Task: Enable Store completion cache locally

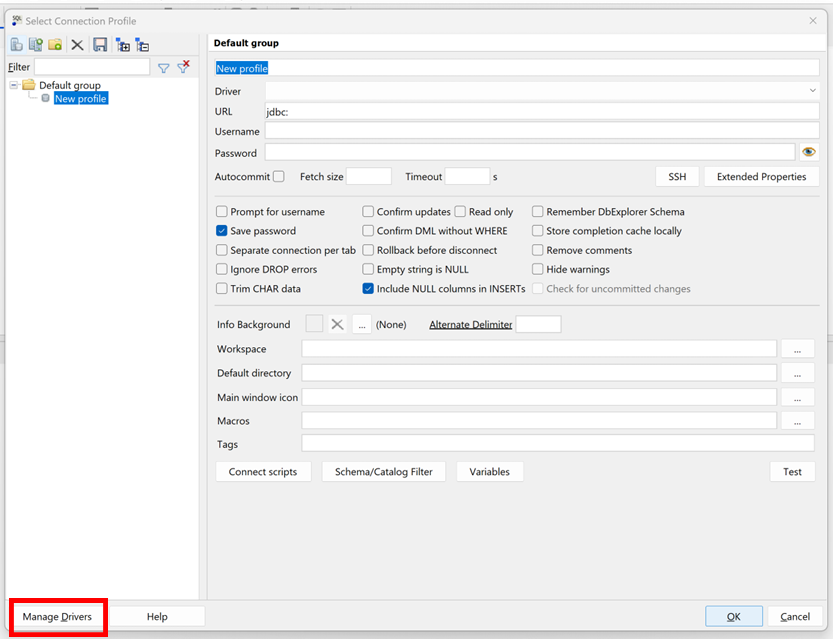Action: click(x=538, y=231)
